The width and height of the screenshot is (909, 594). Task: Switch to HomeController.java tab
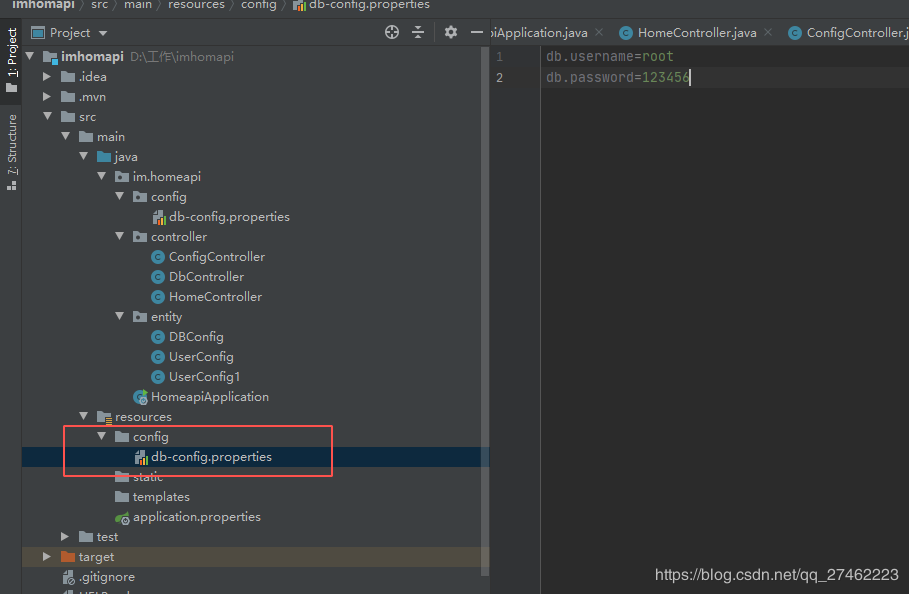pos(696,33)
